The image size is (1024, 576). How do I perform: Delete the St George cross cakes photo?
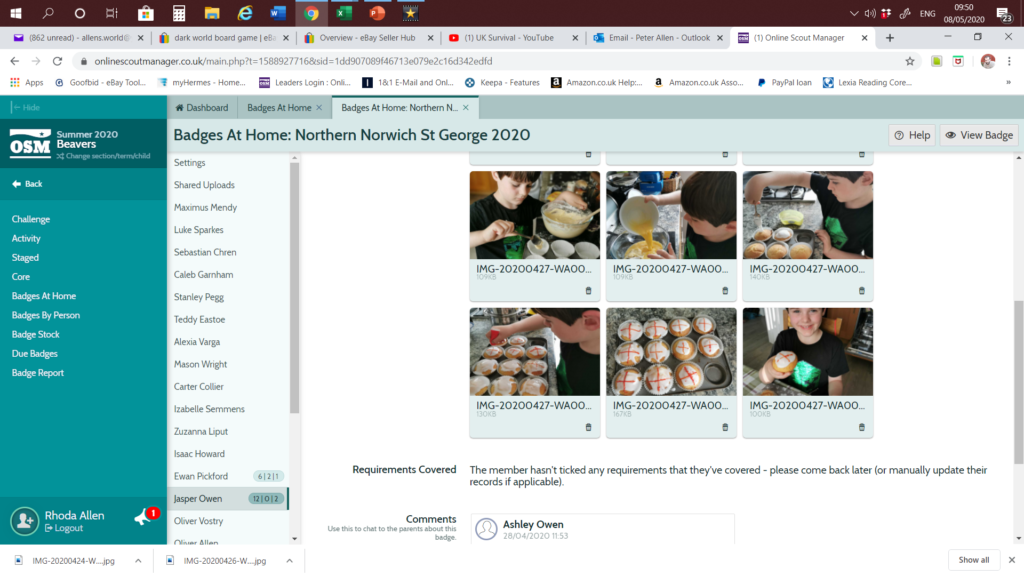click(725, 427)
